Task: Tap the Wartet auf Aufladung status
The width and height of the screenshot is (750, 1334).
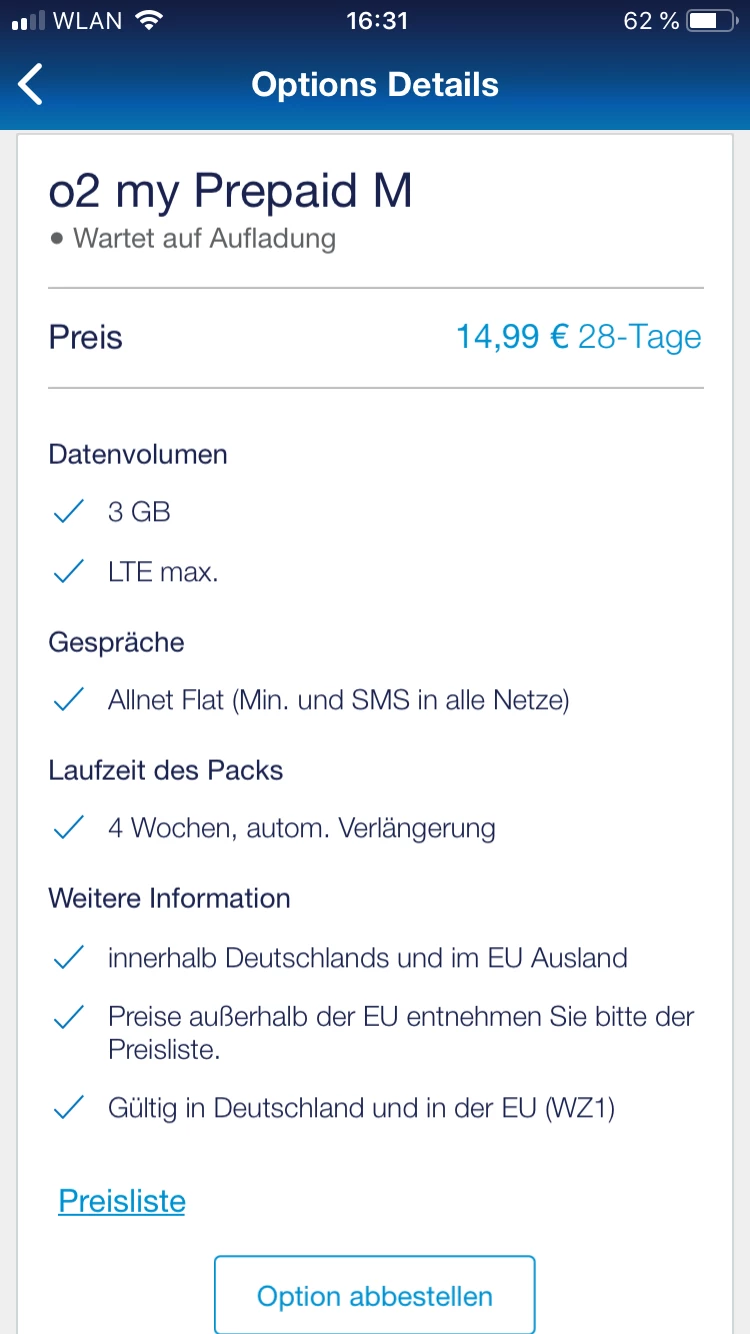Action: click(x=204, y=239)
